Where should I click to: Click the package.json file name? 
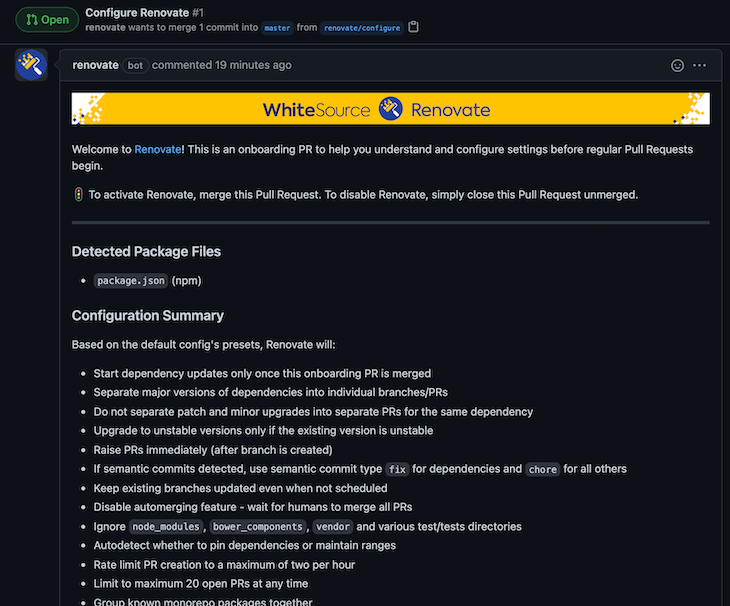coord(130,281)
